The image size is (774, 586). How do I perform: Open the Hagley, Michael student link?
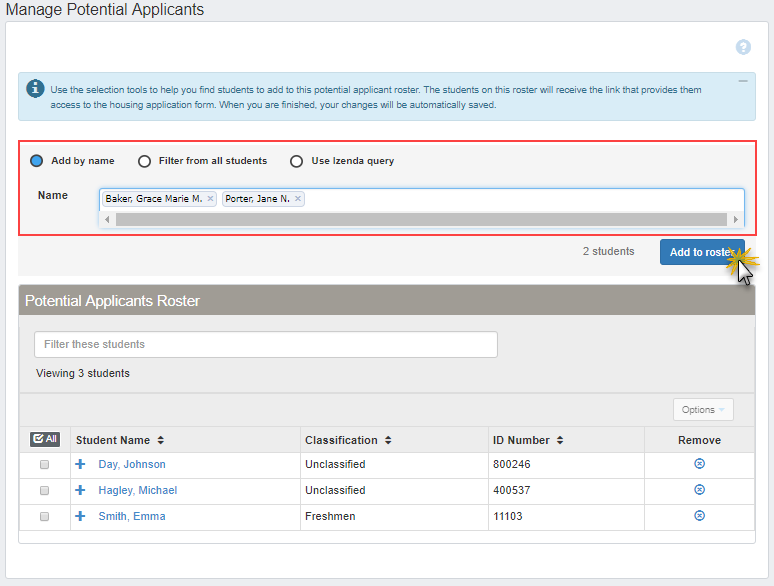tap(138, 490)
